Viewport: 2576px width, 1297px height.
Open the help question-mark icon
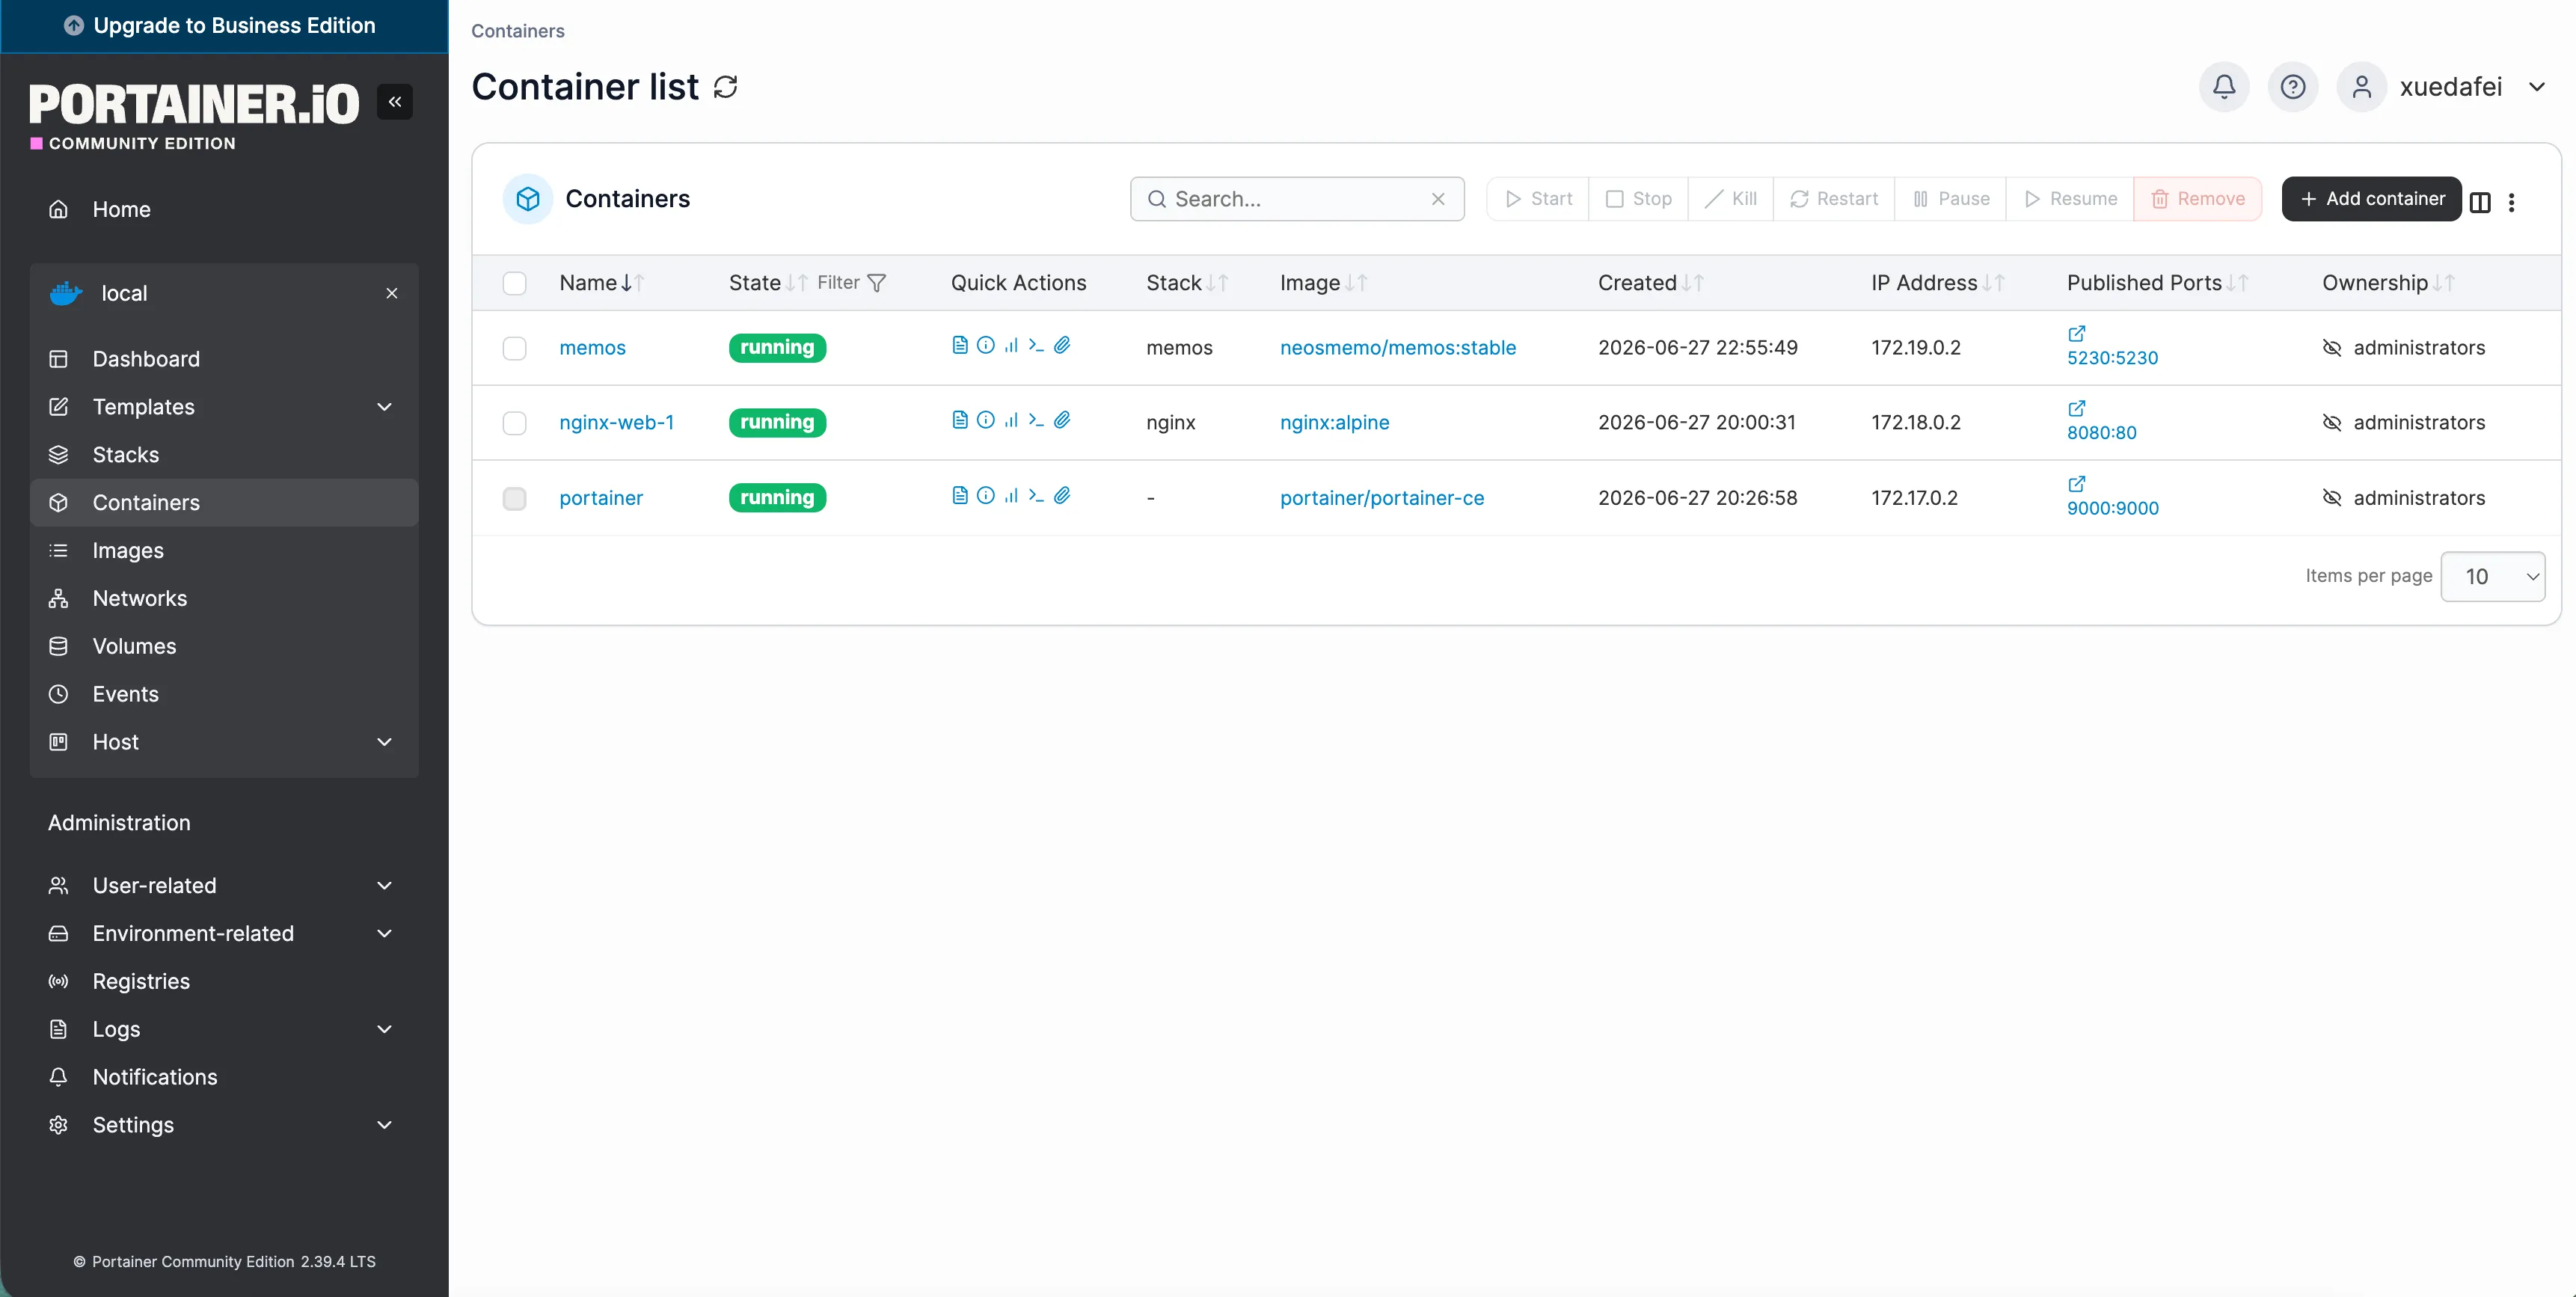(2293, 87)
